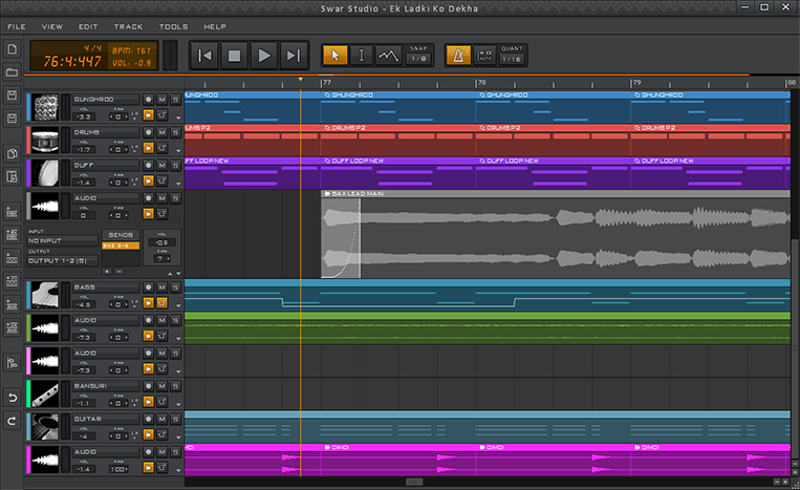Open the TOOLS menu
800x490 pixels.
tap(173, 27)
